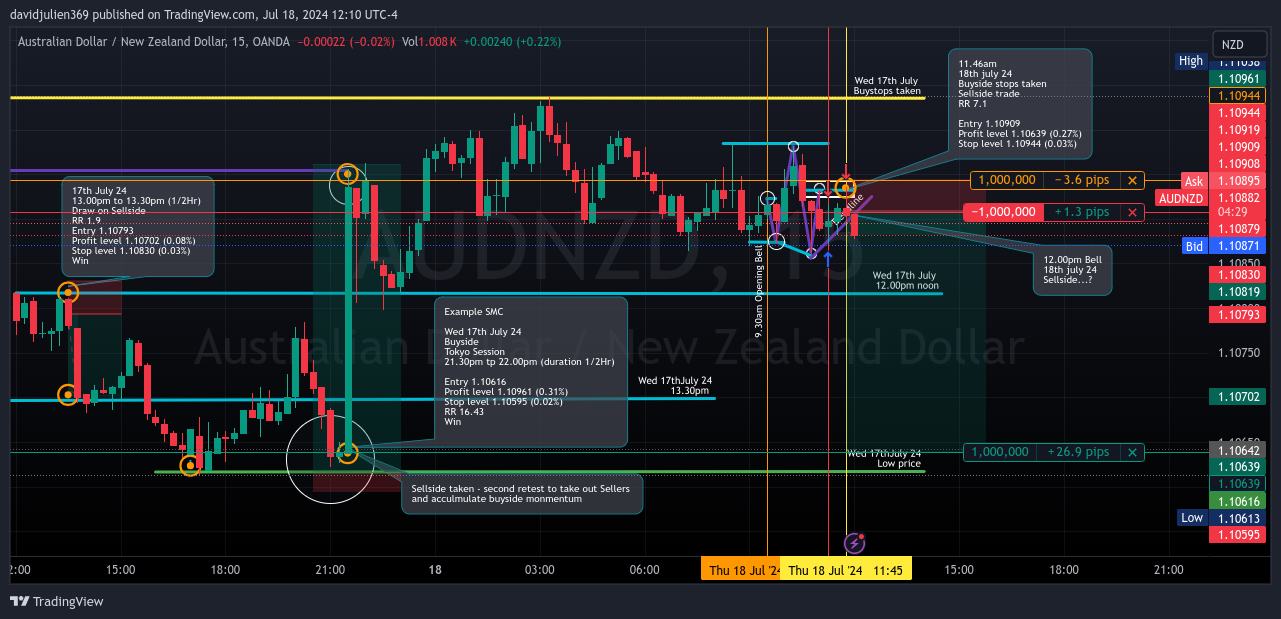Click the Bid price tag
Viewport: 1281px width, 619px height.
tap(1194, 245)
